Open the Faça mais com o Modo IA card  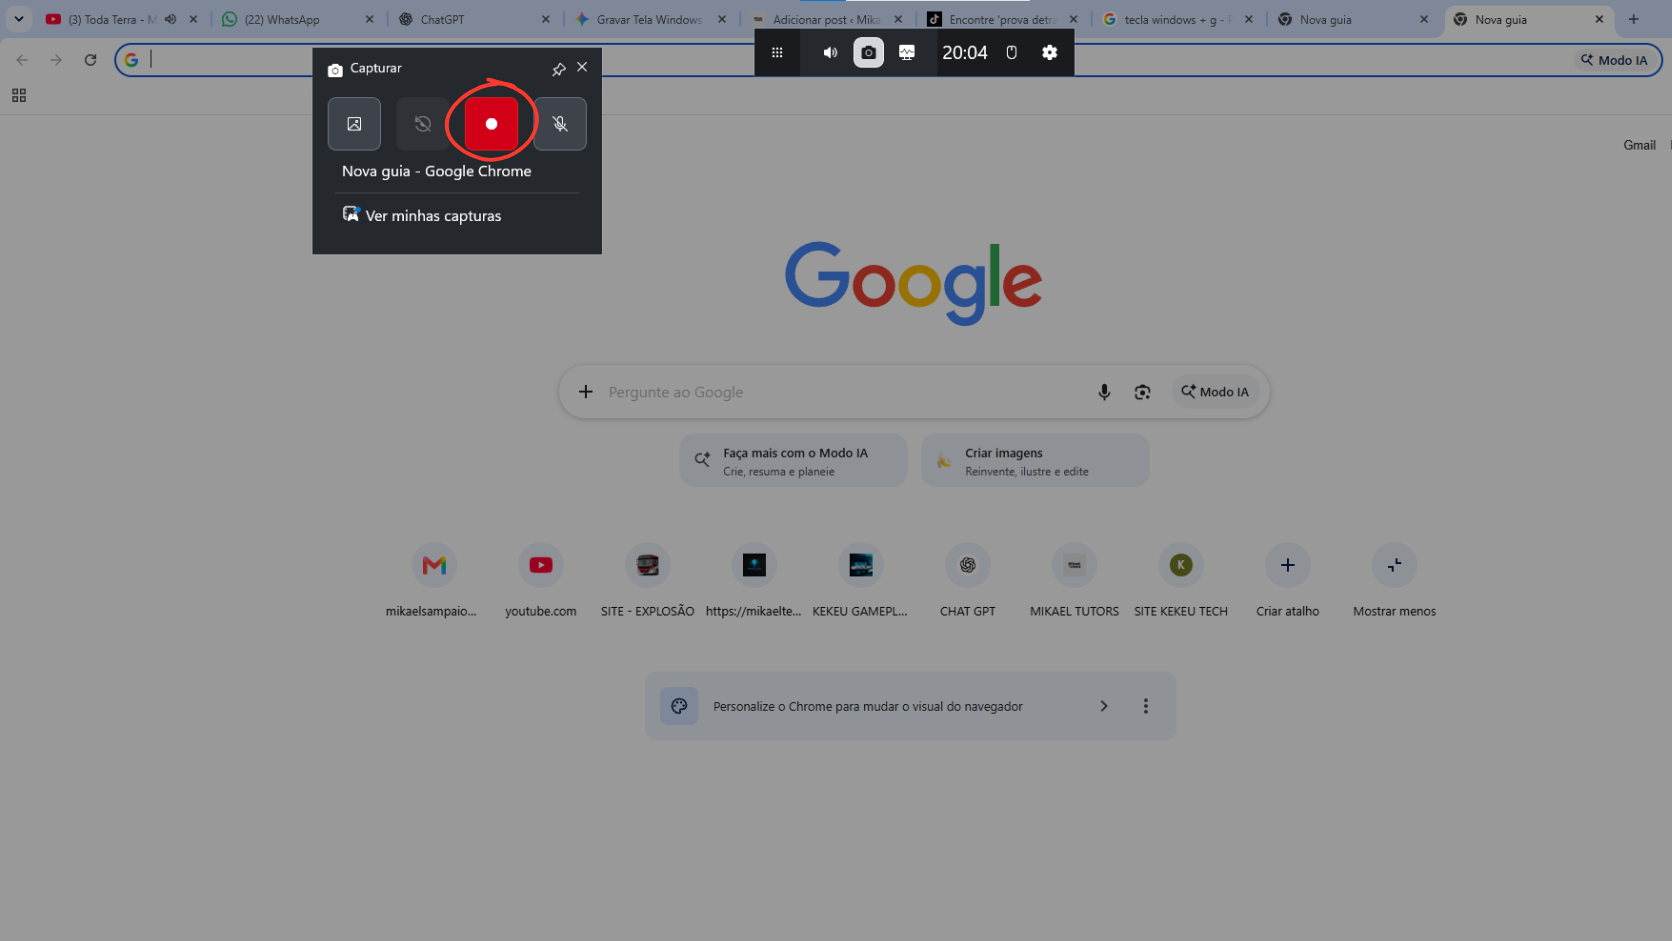coord(793,461)
